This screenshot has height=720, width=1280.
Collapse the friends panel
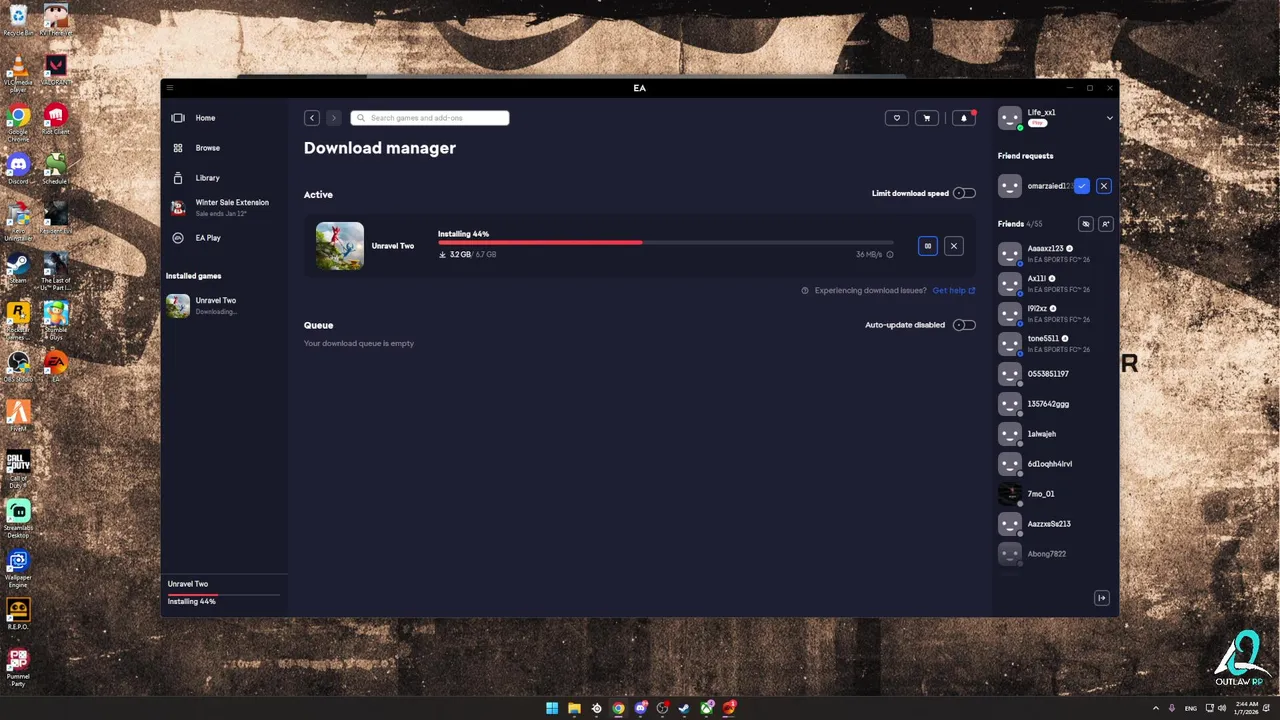pos(1102,598)
